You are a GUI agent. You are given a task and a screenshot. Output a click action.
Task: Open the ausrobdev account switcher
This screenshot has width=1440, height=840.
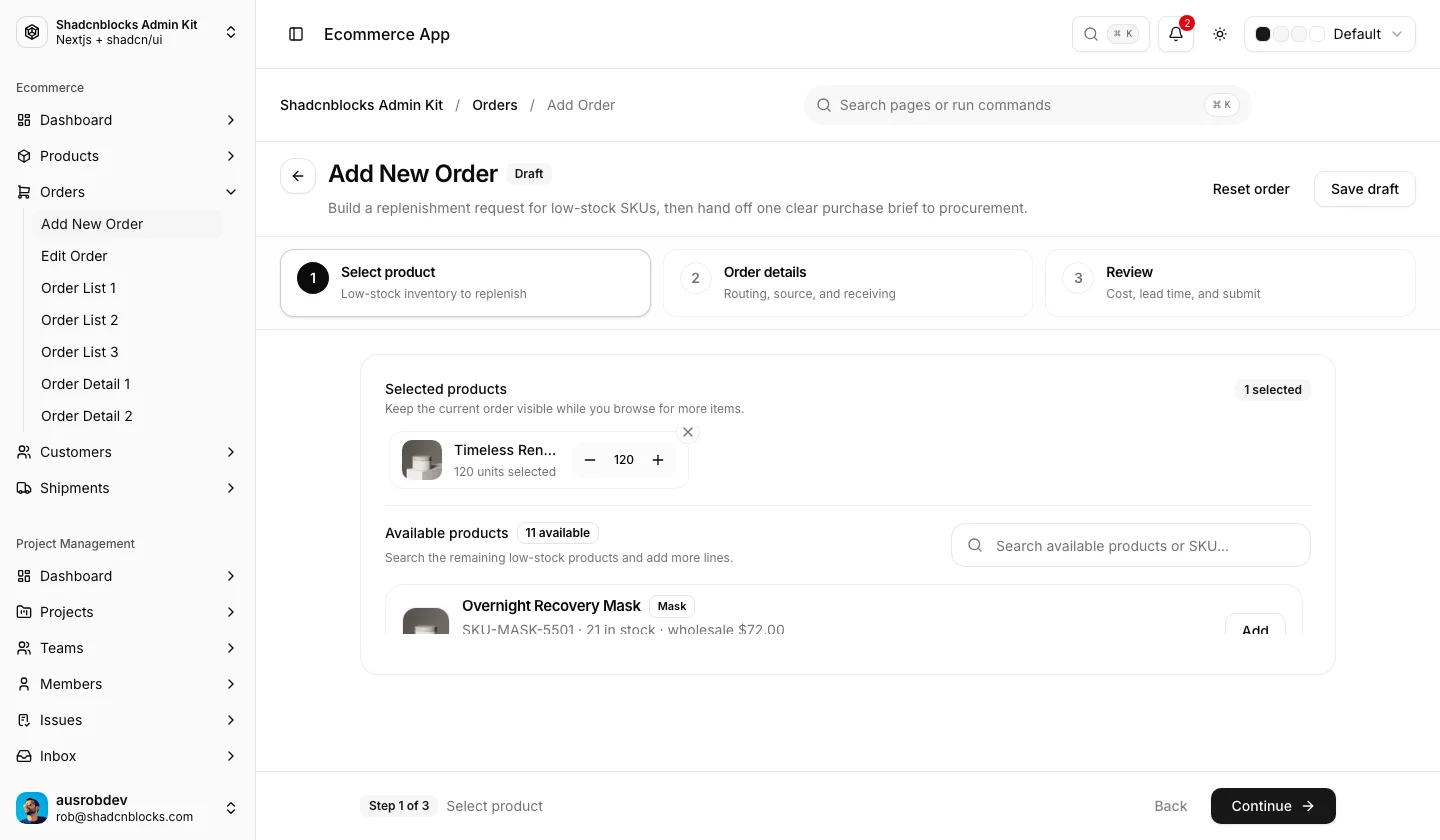pos(128,808)
